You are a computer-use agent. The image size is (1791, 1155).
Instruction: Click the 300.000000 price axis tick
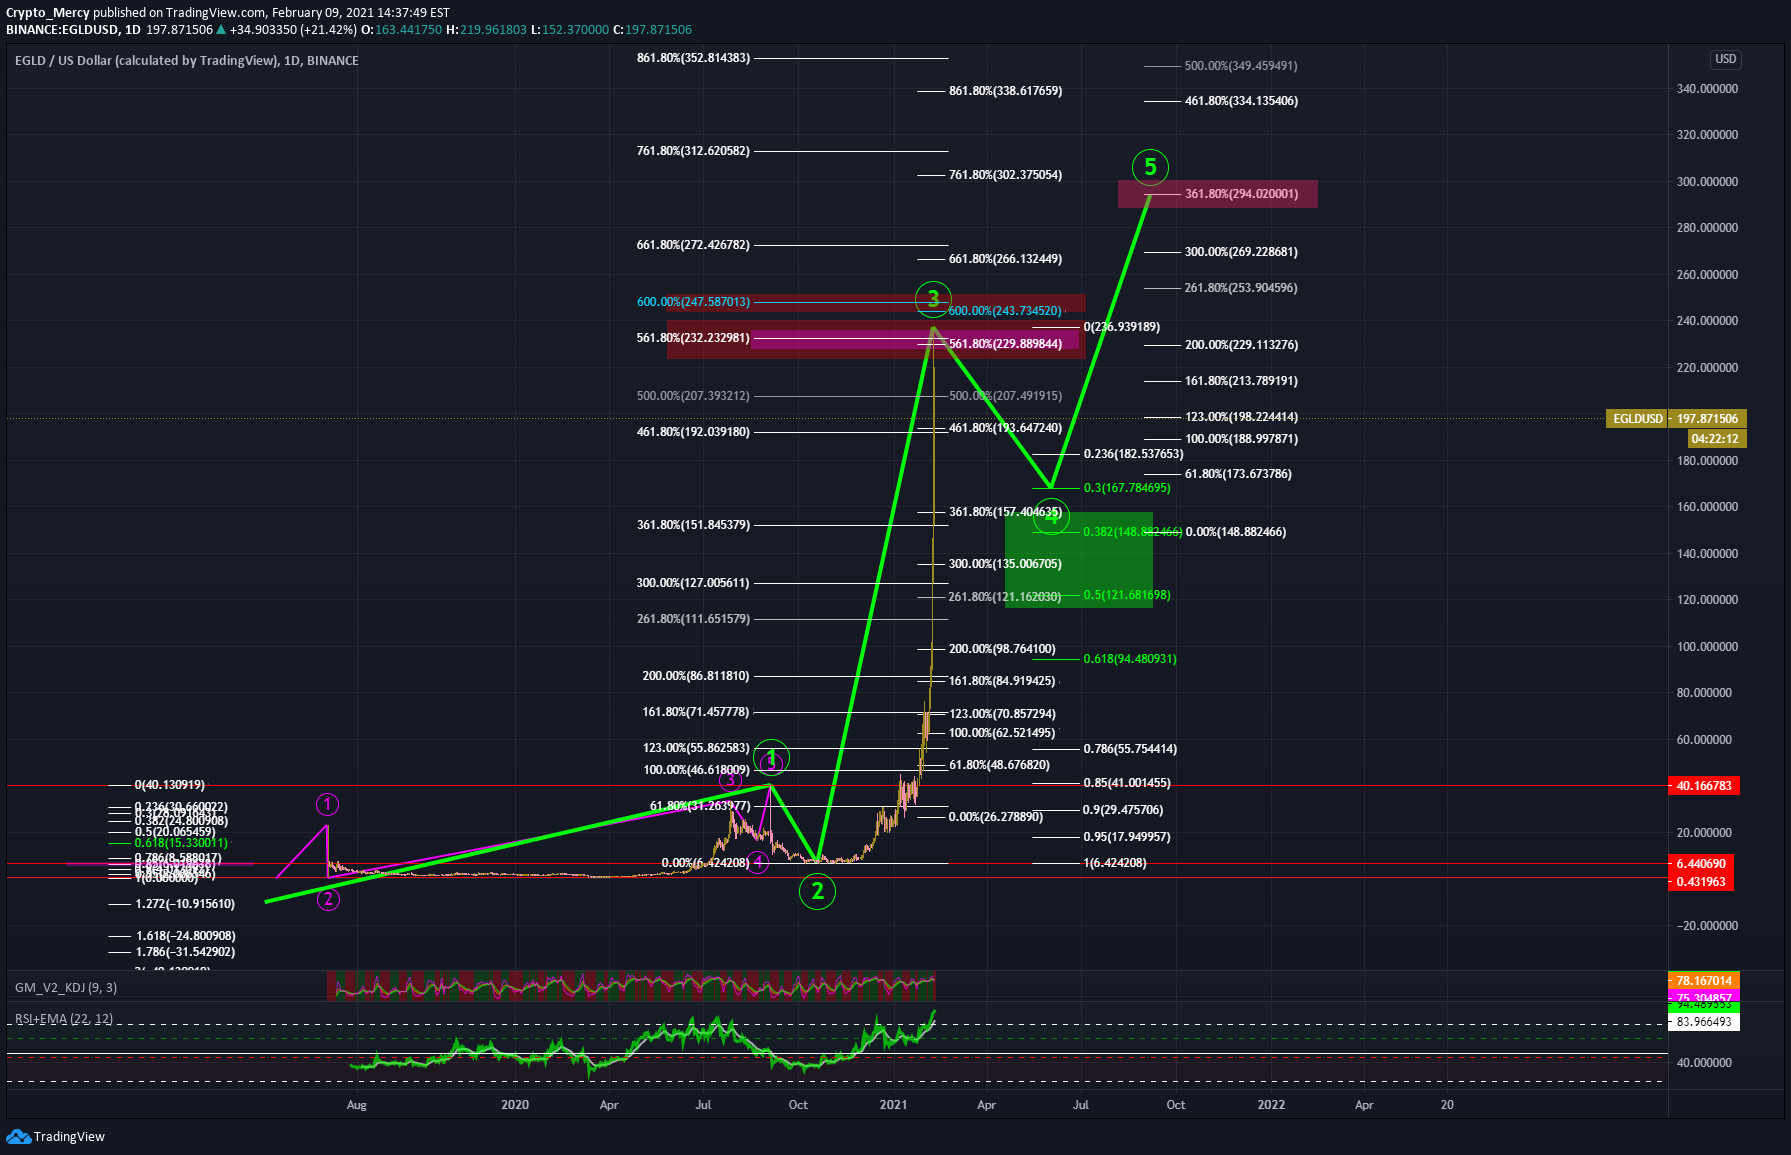tap(1707, 182)
